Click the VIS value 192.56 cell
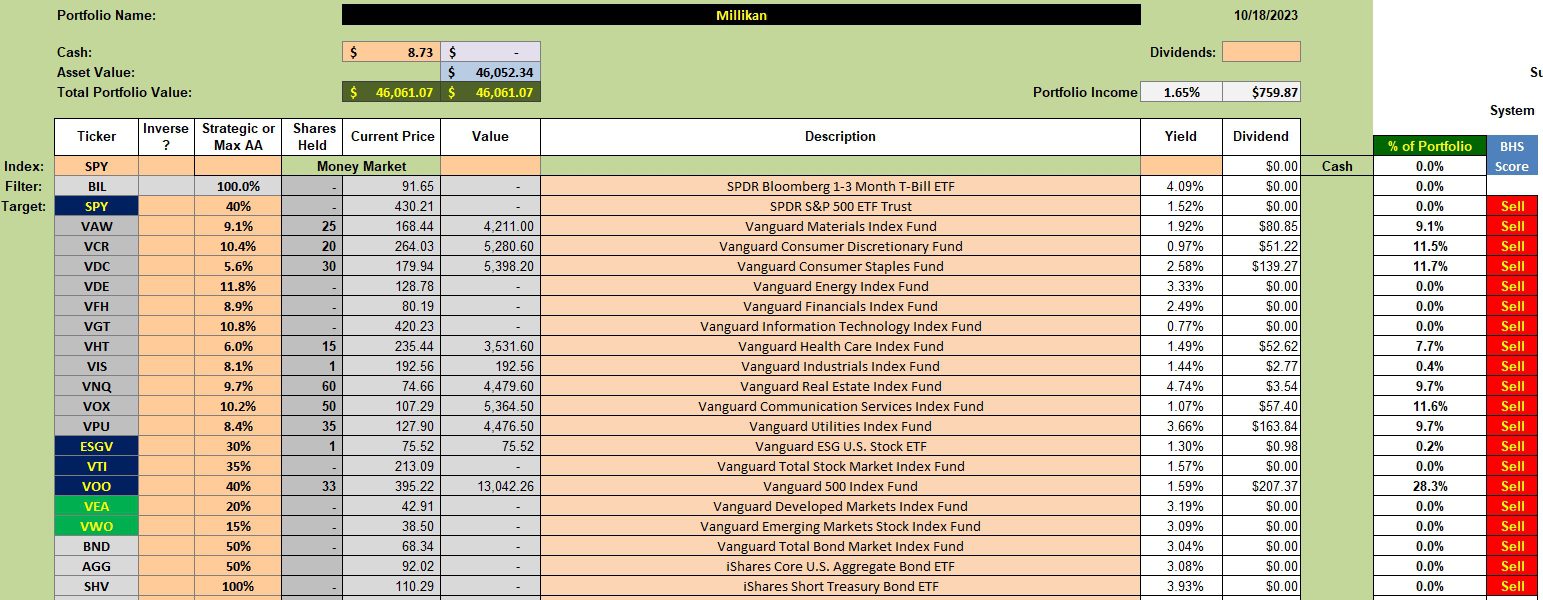This screenshot has height=600, width=1543. coord(491,366)
